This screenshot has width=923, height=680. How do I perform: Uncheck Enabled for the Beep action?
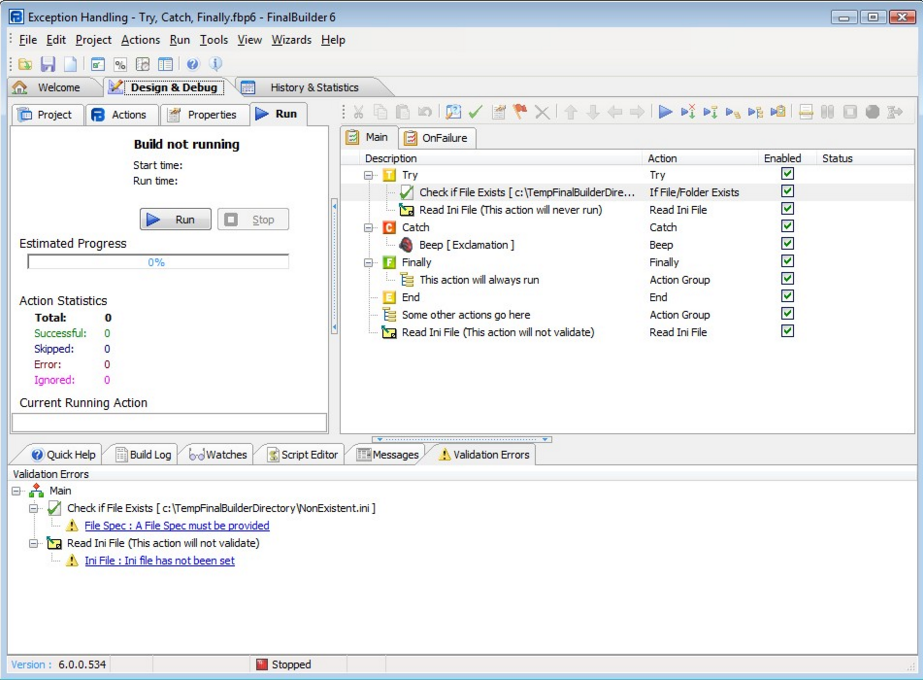787,244
